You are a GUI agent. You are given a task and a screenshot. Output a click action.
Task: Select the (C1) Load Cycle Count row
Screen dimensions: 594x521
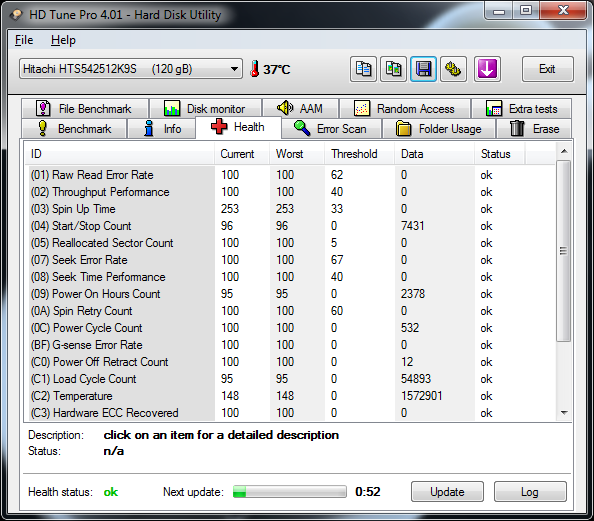click(x=290, y=379)
